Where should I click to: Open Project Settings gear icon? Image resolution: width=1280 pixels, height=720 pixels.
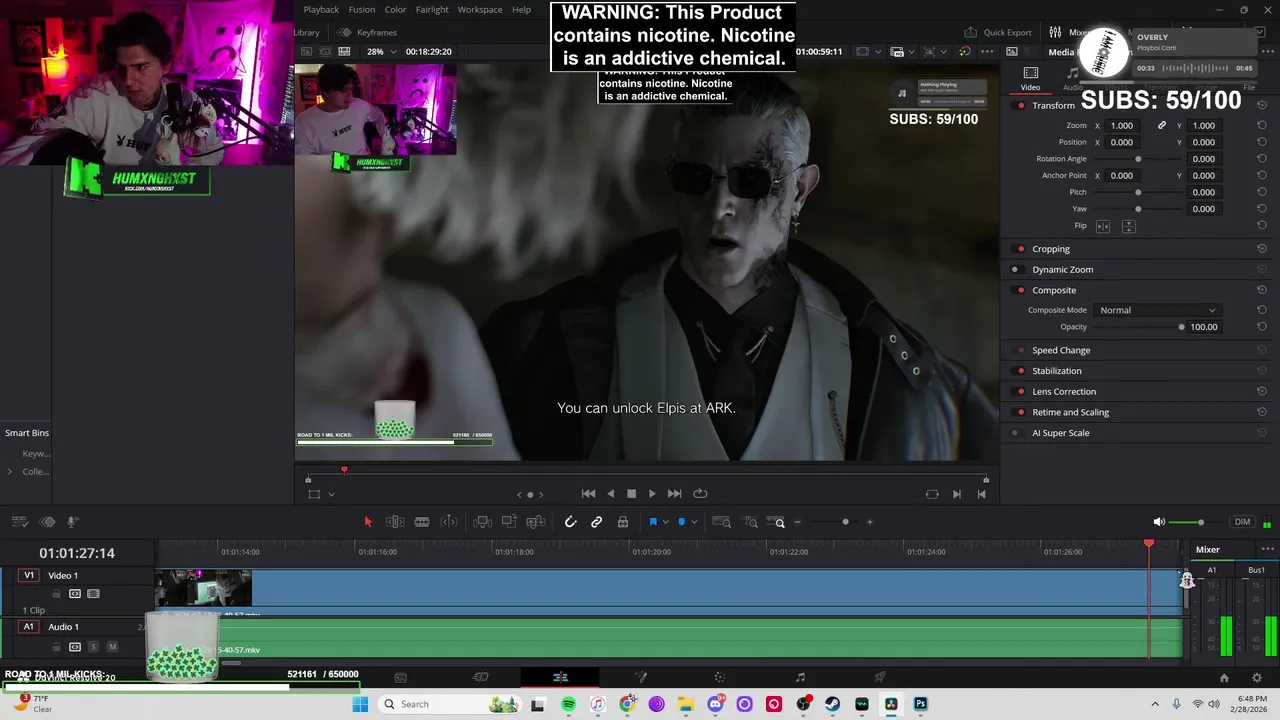tap(1257, 678)
